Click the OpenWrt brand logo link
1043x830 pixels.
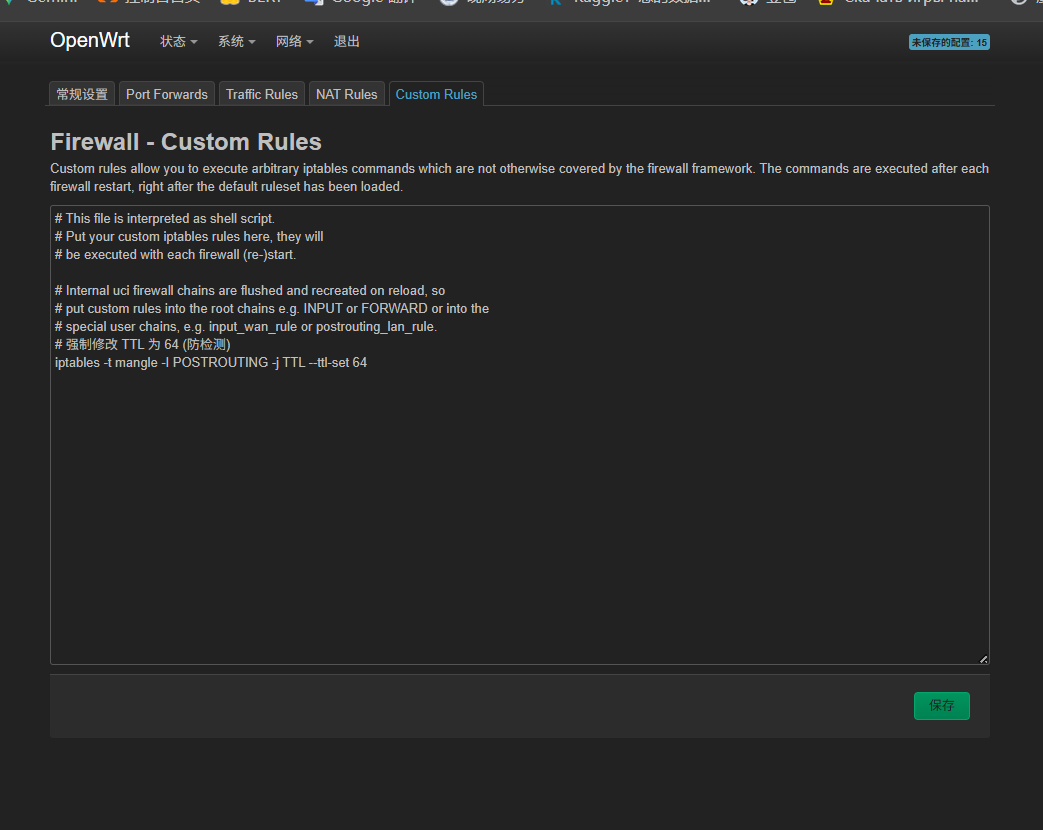90,41
